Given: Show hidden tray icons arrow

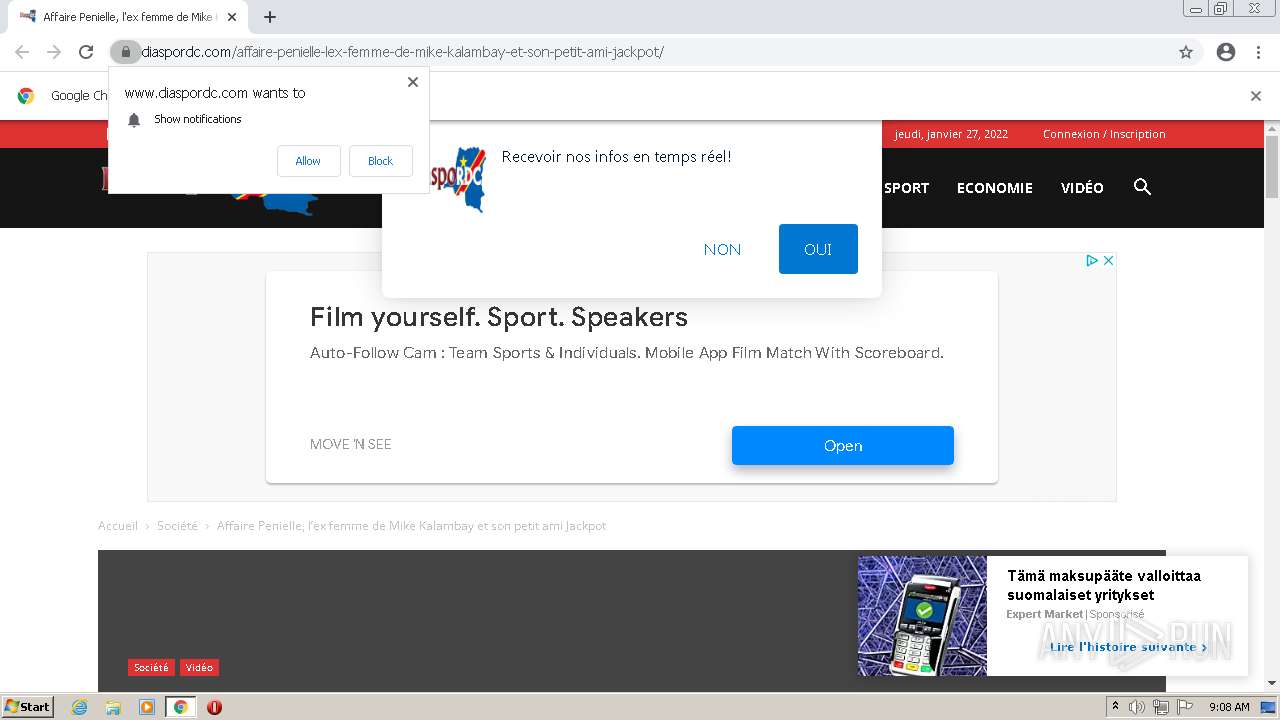Looking at the screenshot, I should tap(1115, 707).
